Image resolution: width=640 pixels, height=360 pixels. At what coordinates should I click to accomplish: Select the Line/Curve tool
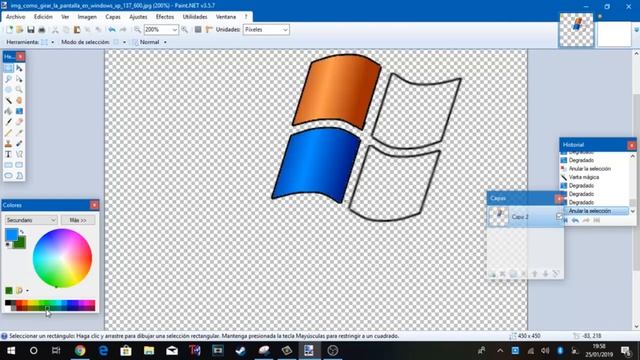tap(19, 154)
